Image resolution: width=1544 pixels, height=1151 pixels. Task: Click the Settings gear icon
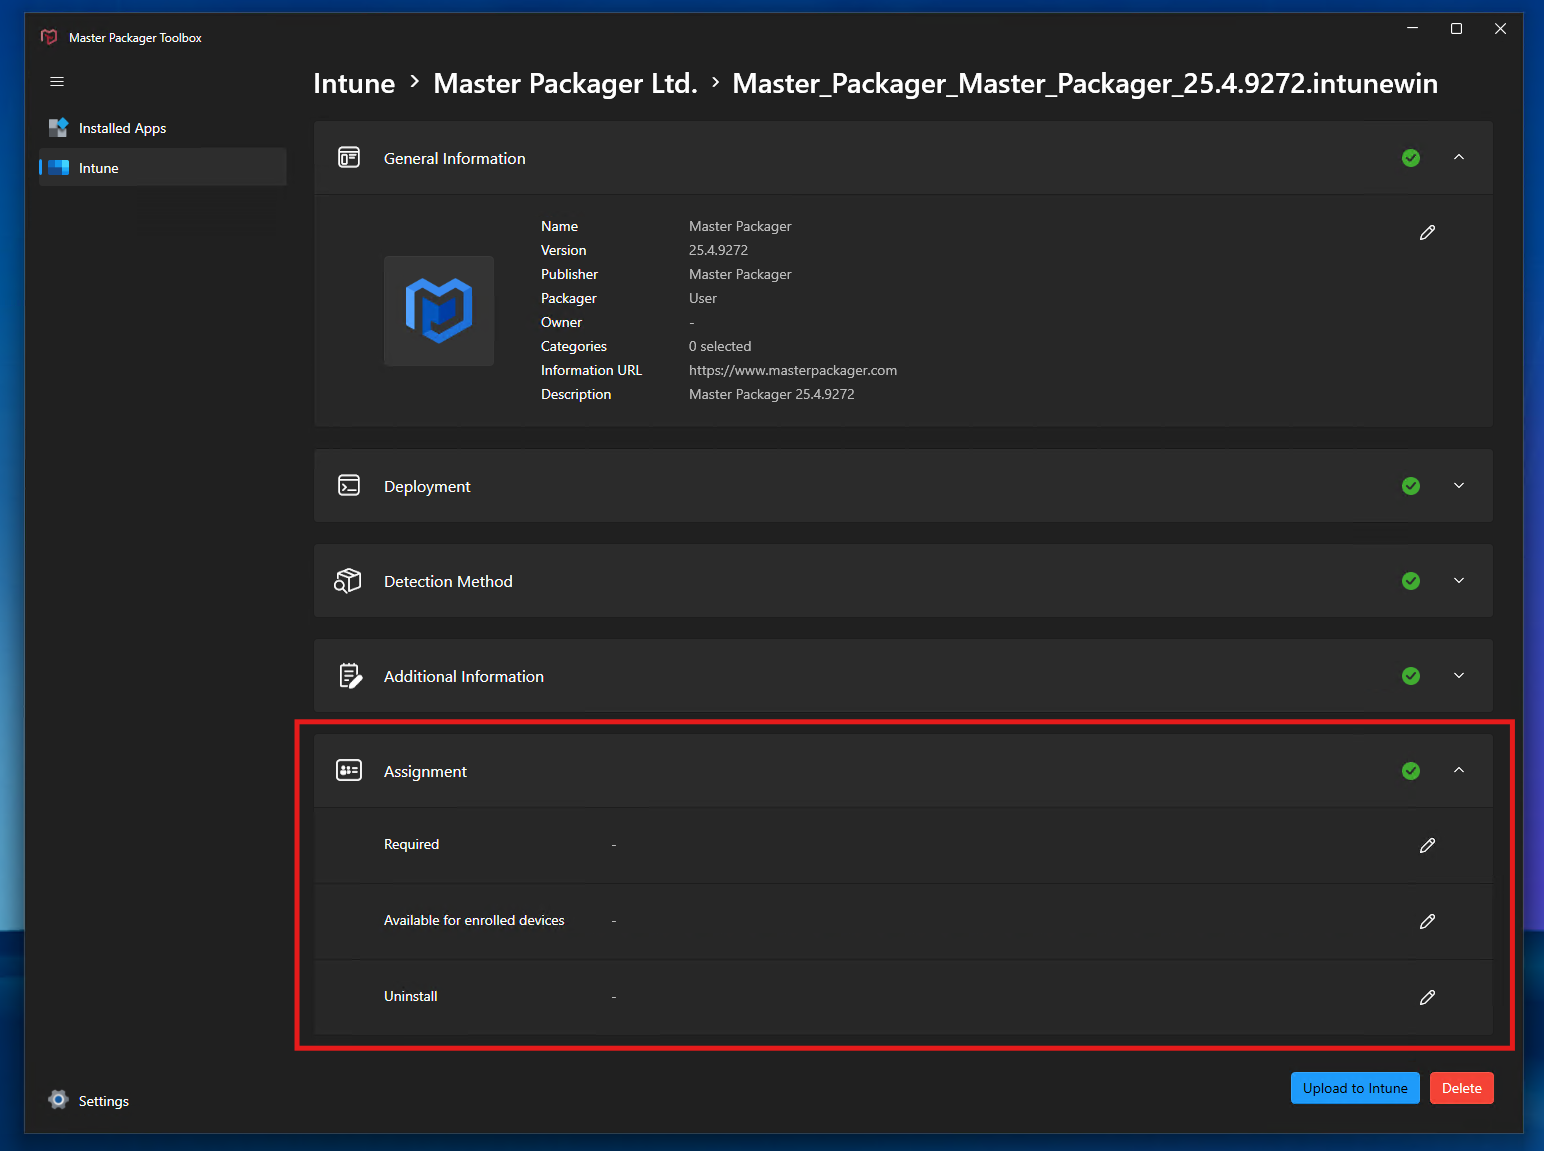(58, 1100)
